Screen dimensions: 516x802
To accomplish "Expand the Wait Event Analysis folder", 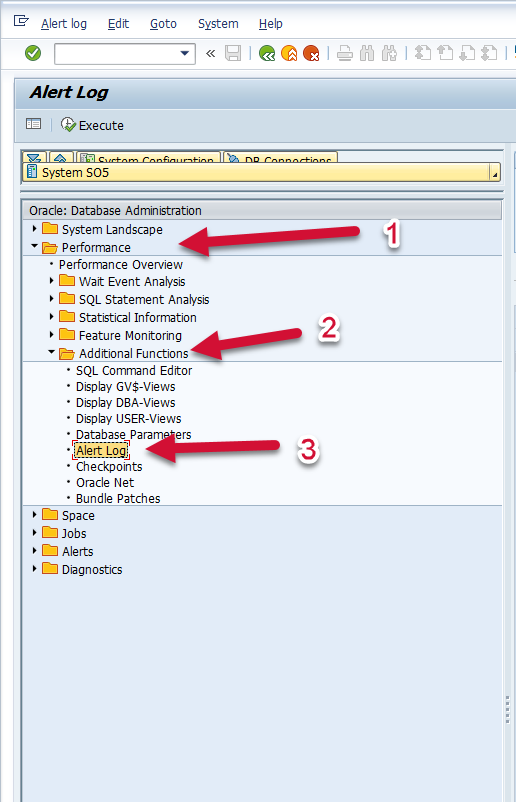I will point(52,281).
